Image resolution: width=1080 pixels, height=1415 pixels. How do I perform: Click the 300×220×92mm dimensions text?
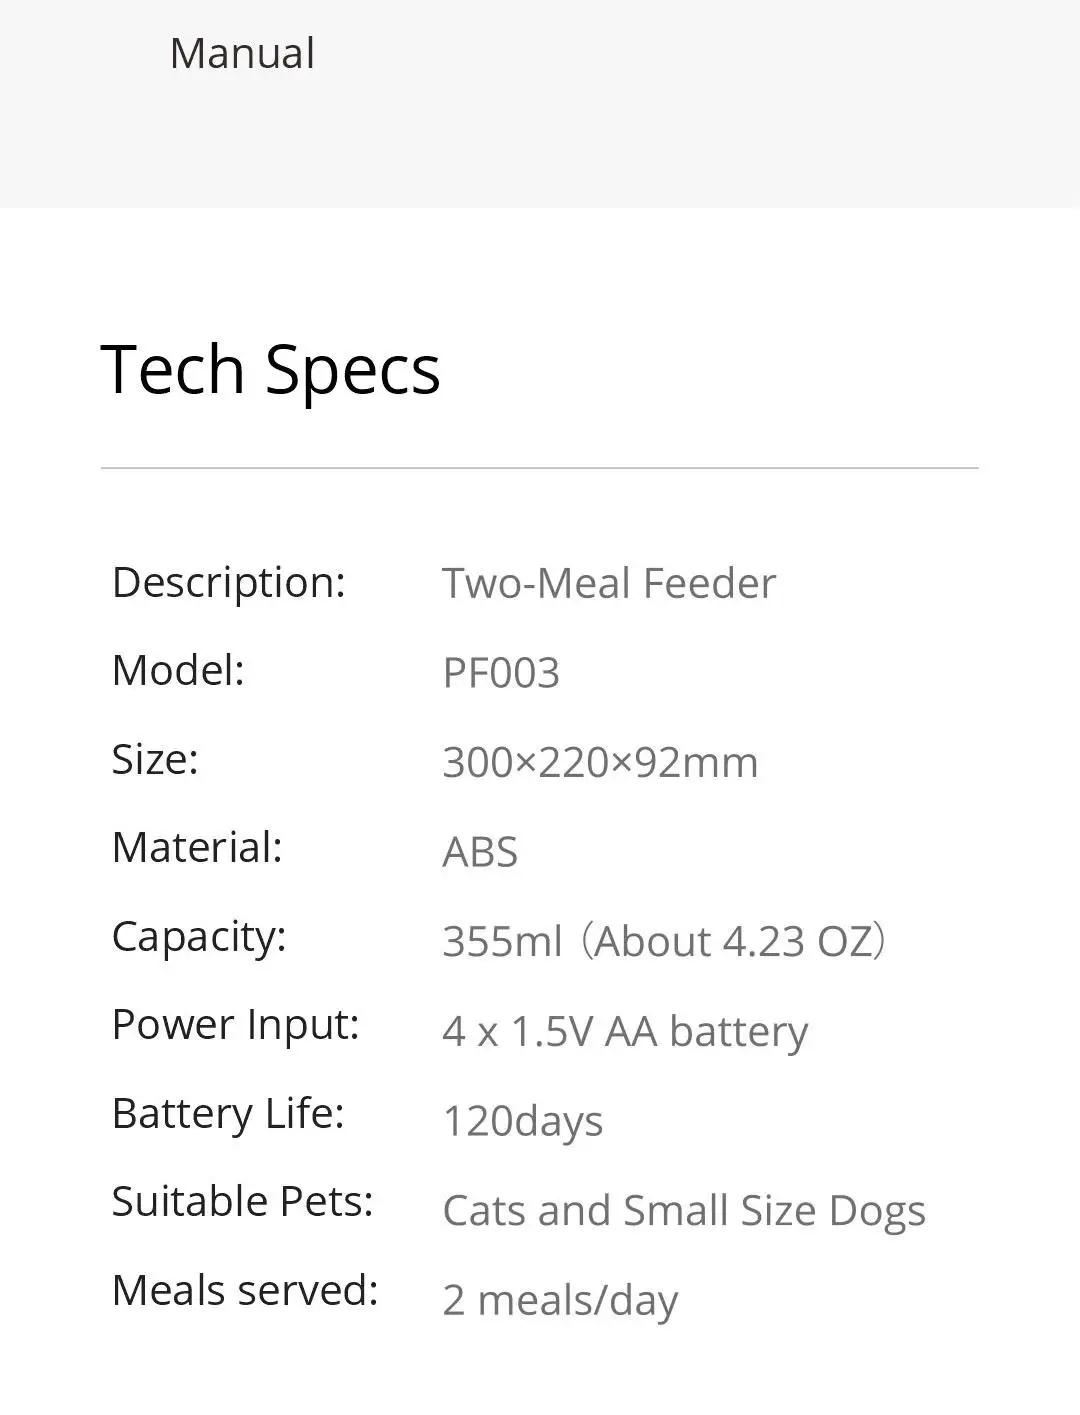pyautogui.click(x=600, y=763)
